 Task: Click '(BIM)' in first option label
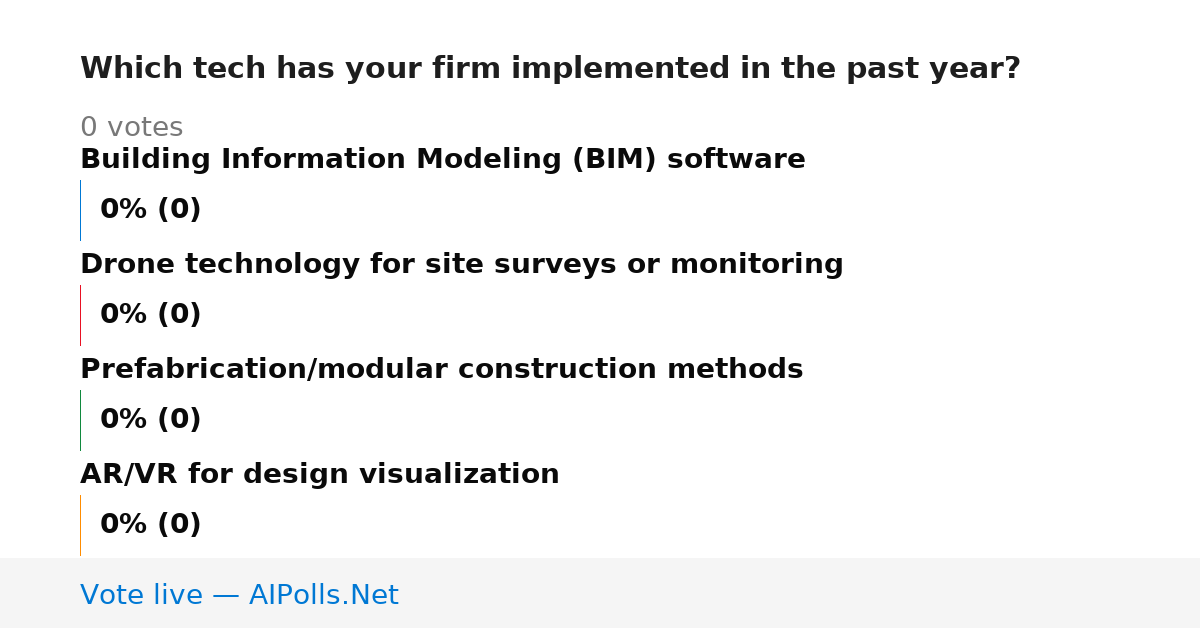pos(614,160)
